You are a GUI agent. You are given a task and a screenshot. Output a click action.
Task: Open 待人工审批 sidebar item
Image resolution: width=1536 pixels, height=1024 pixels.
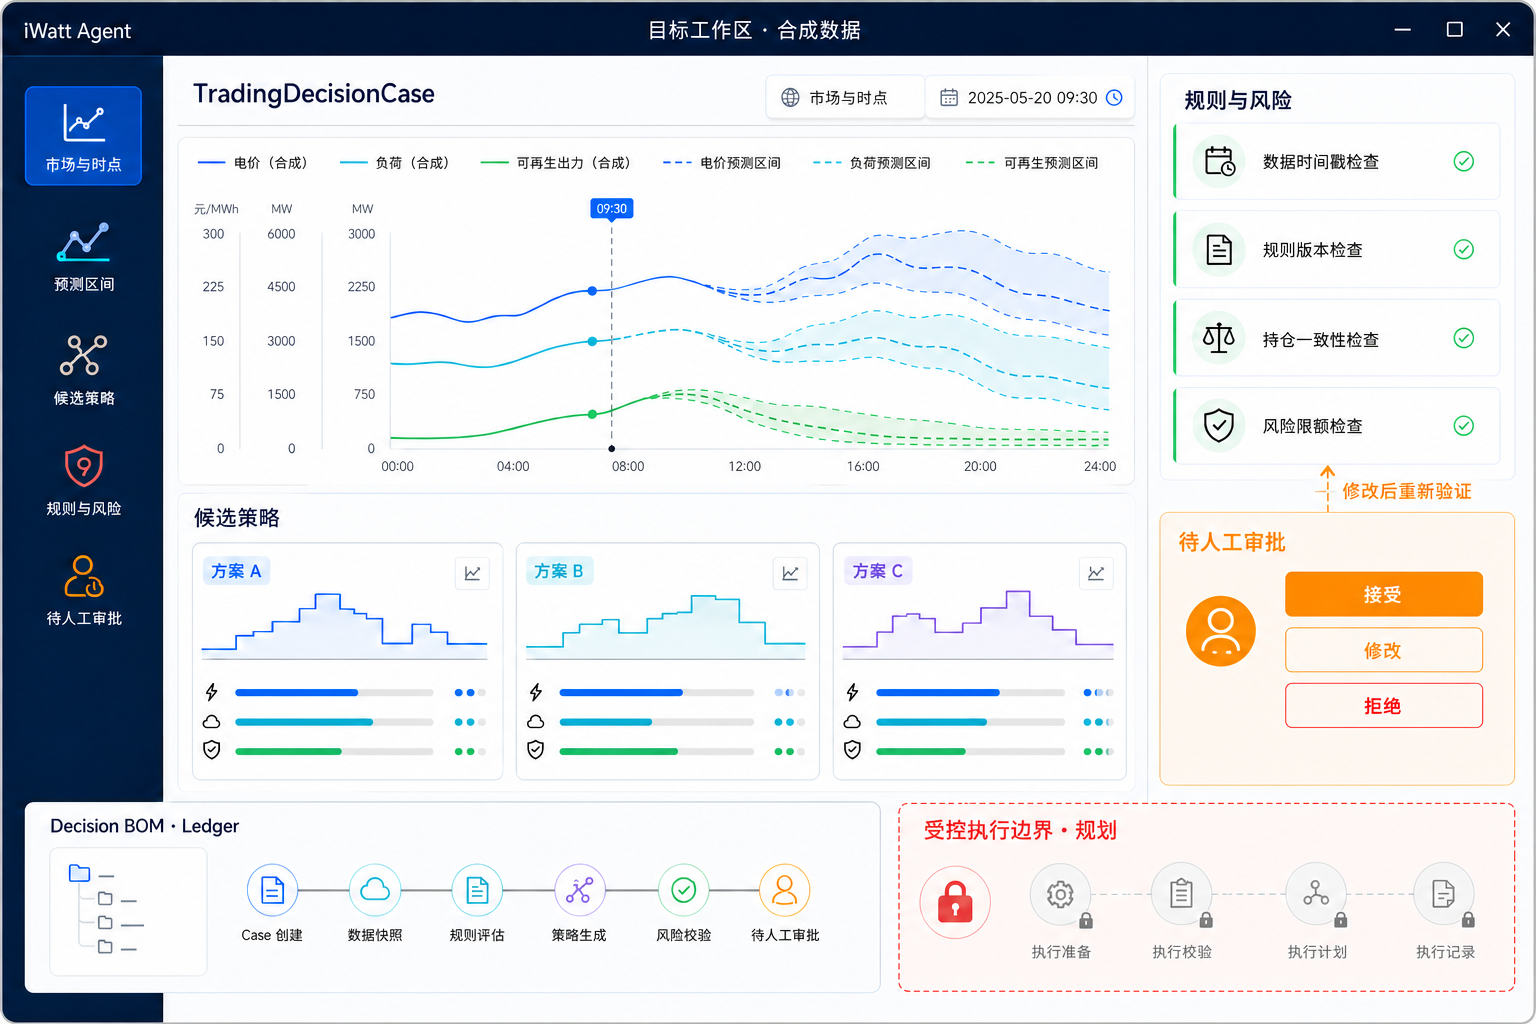click(x=83, y=590)
